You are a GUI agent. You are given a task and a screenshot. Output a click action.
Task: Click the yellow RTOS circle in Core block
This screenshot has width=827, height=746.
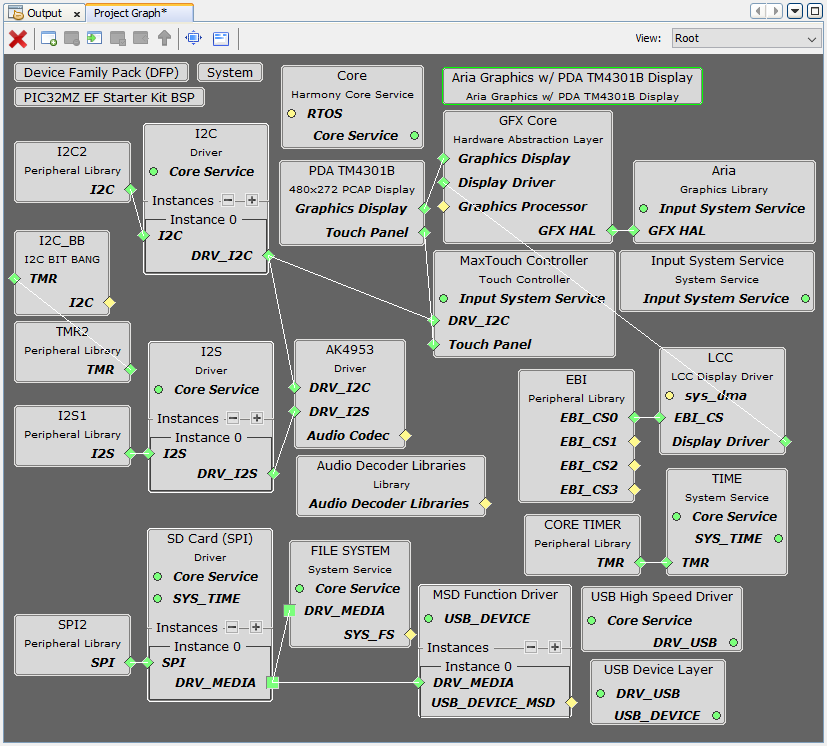pos(292,114)
